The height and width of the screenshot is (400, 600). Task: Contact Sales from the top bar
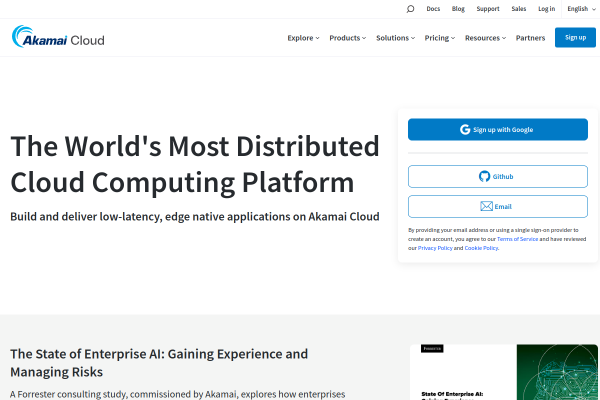click(518, 9)
